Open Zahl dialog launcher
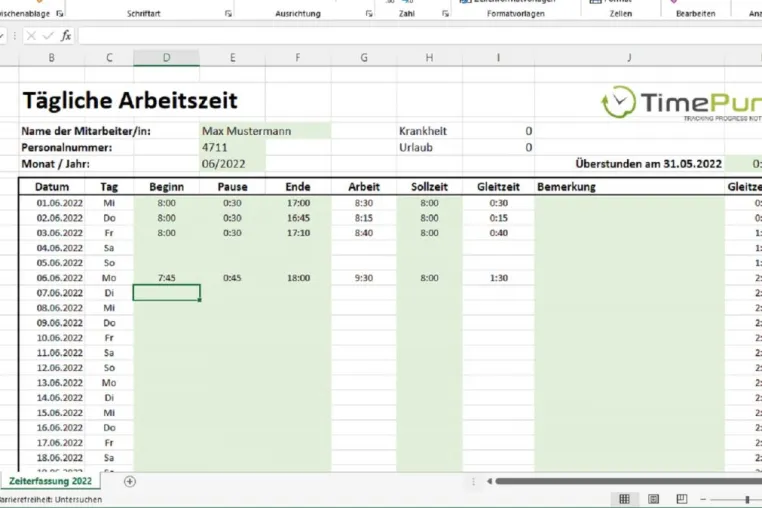 point(445,14)
